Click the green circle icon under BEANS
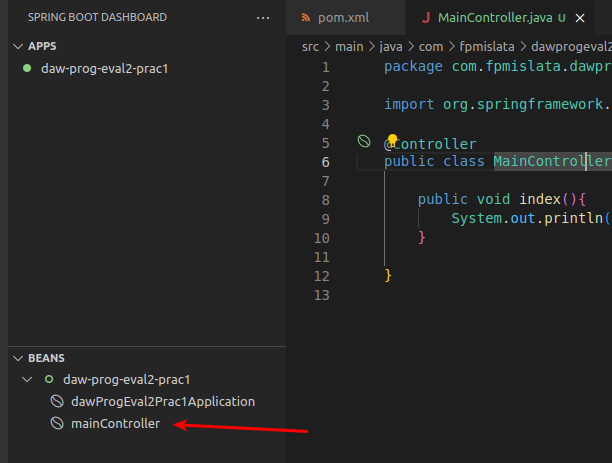This screenshot has width=612, height=463. click(x=47, y=380)
